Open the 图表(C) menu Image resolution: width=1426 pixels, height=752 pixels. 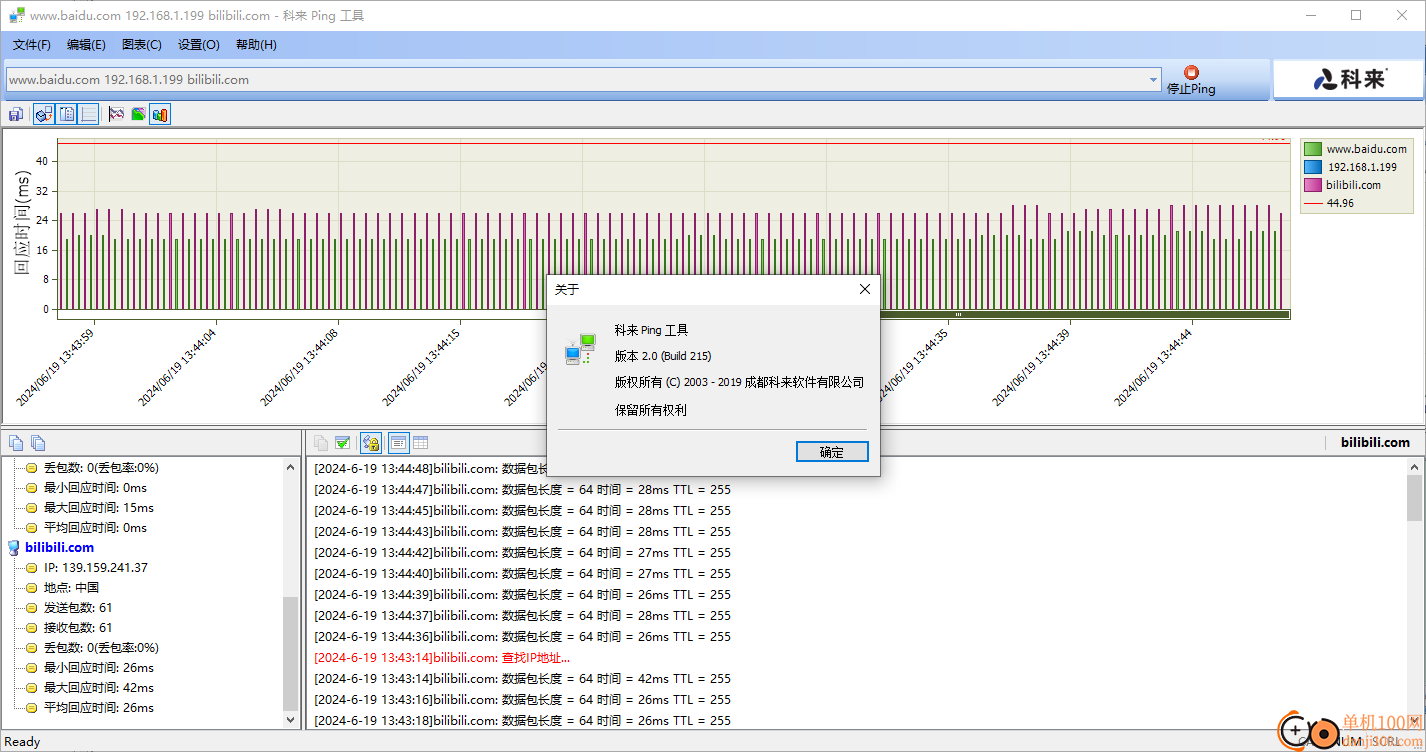tap(141, 45)
